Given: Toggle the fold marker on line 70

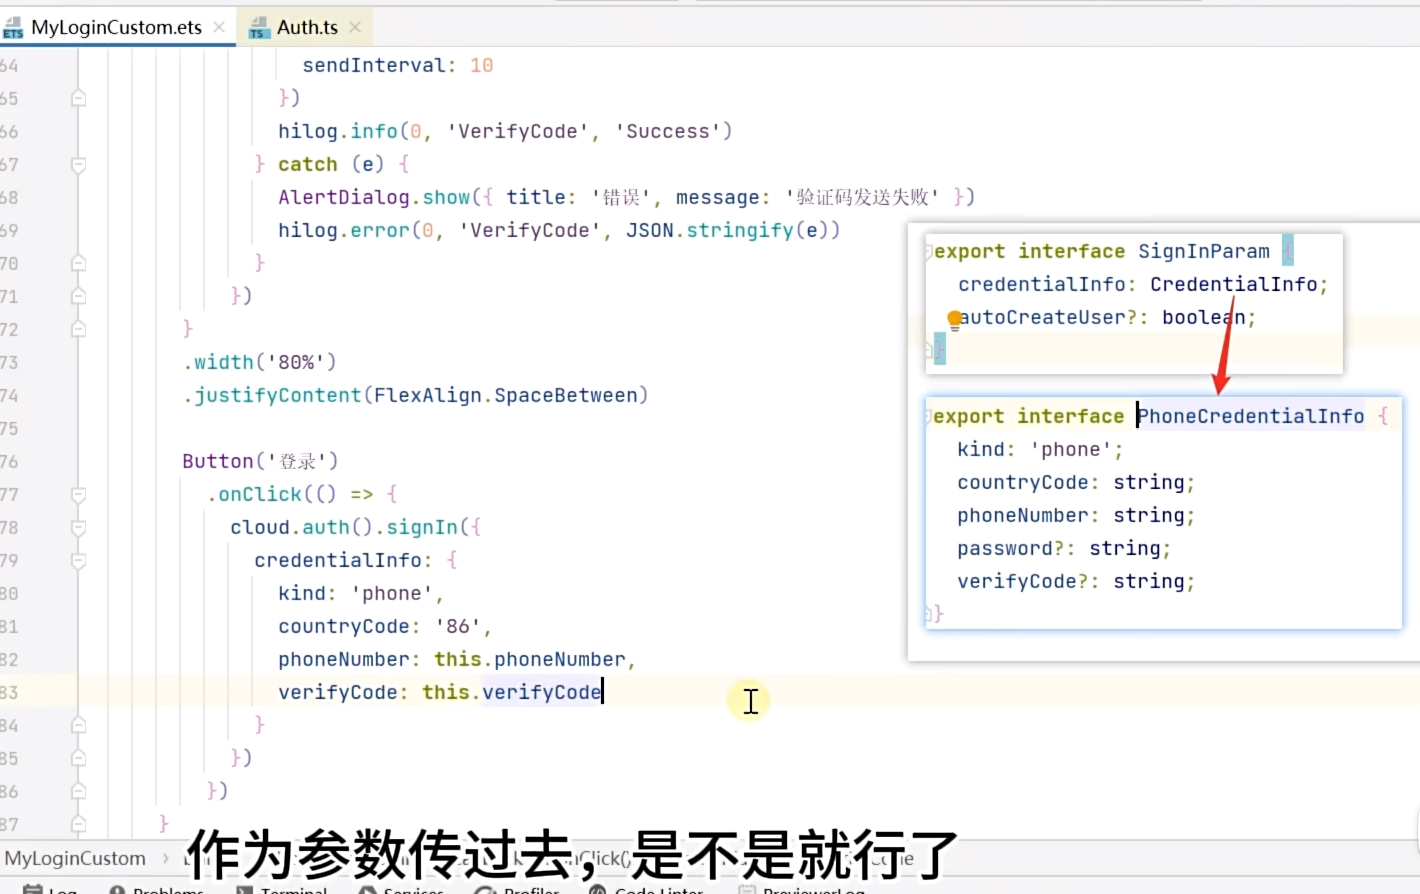Looking at the screenshot, I should click(78, 263).
